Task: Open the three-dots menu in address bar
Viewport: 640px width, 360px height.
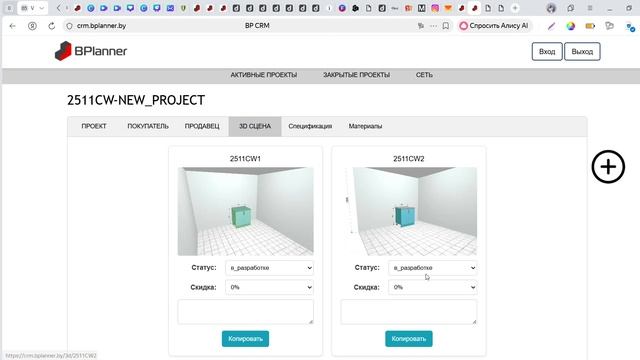Action: [x=433, y=26]
